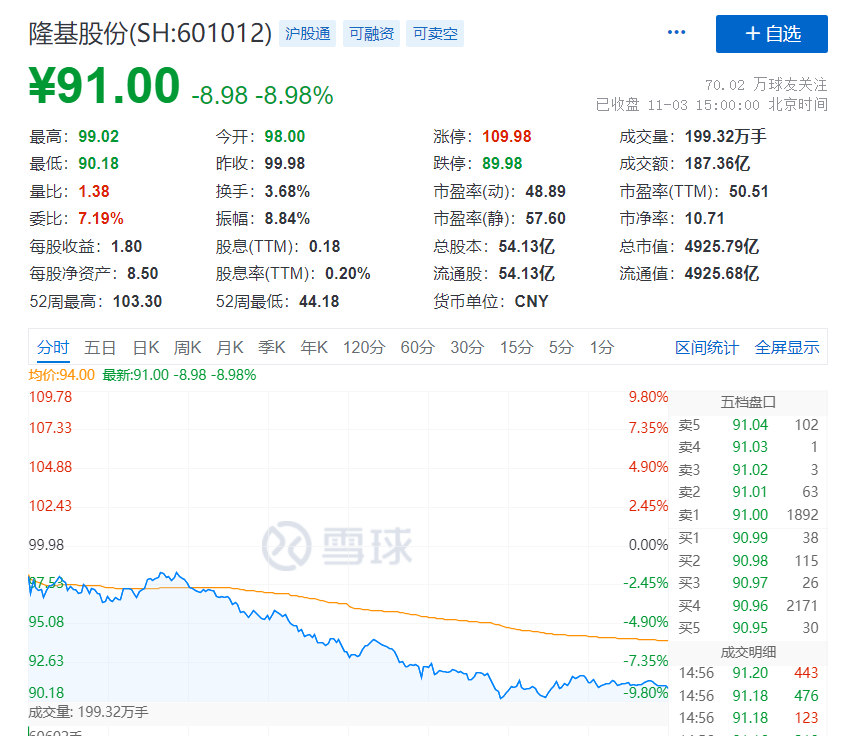The height and width of the screenshot is (736, 850).
Task: Click the current price ¥91.00
Action: click(x=104, y=85)
